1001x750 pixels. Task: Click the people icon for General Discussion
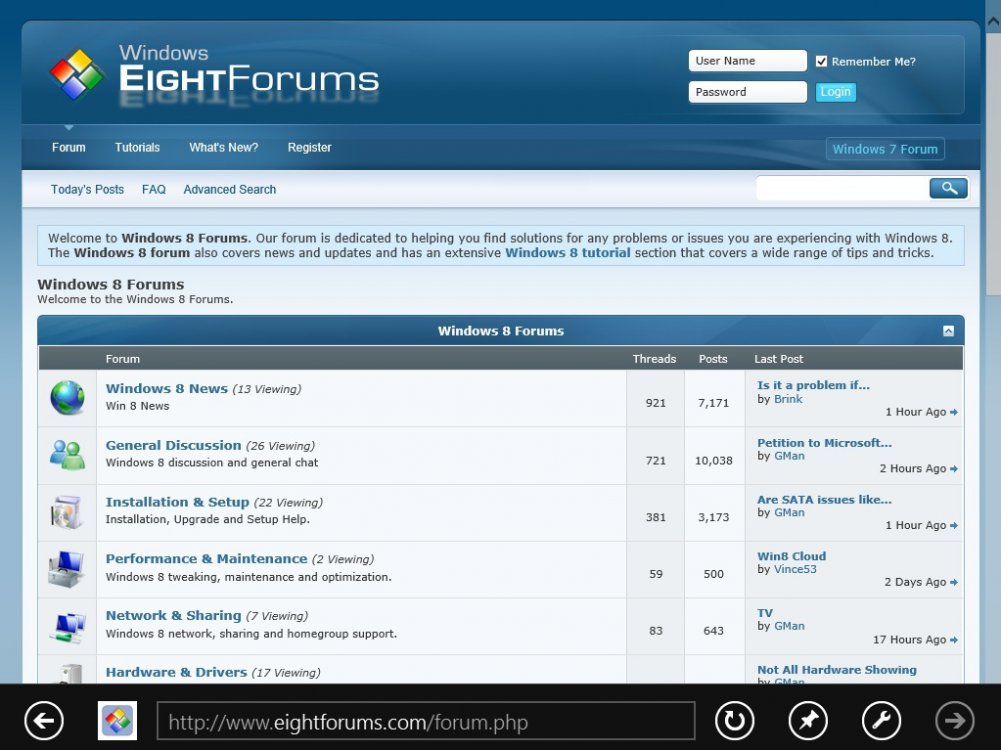coord(68,455)
